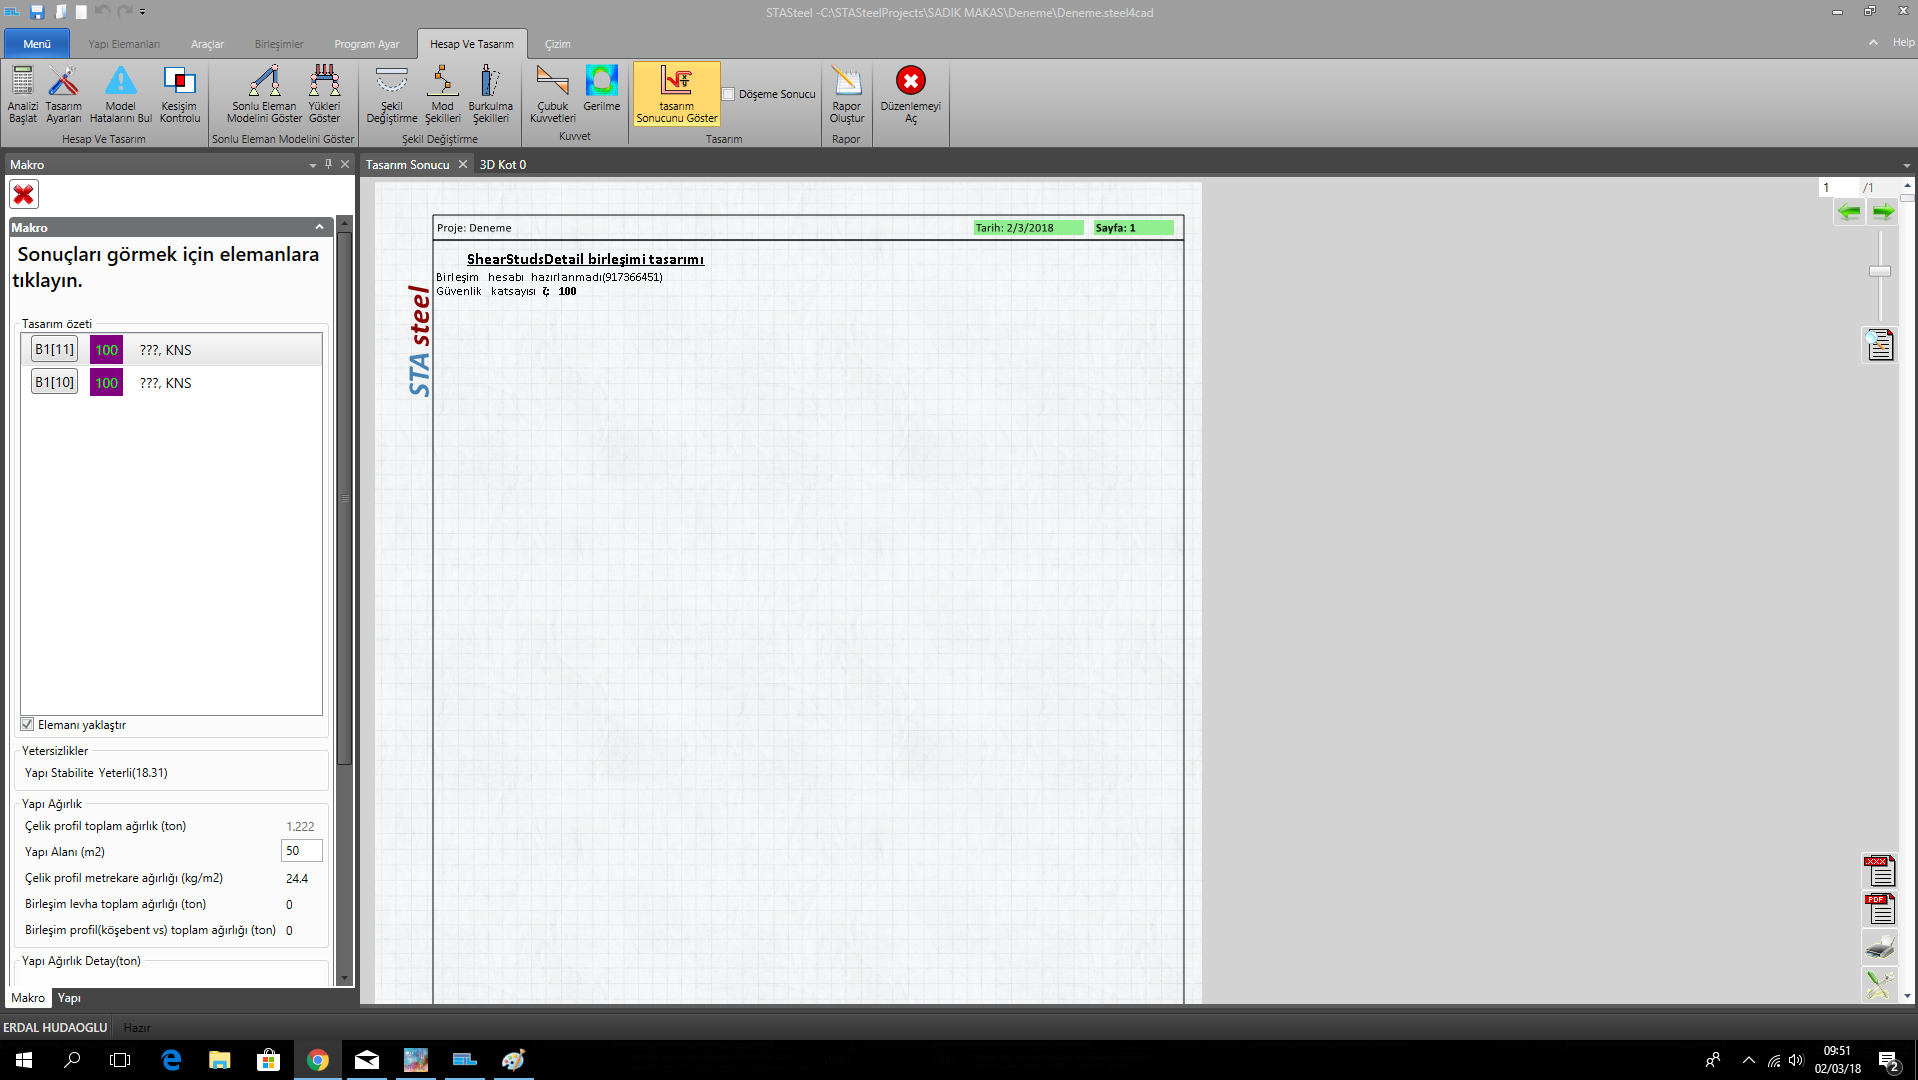Viewport: 1918px width, 1080px height.
Task: Show Mod Şekilleri
Action: click(x=442, y=93)
